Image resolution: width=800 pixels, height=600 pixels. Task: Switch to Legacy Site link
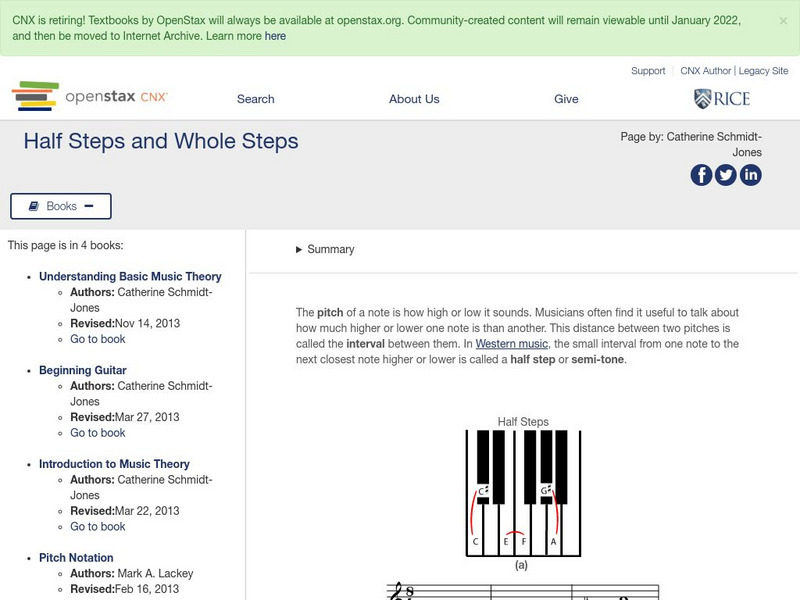tap(763, 71)
